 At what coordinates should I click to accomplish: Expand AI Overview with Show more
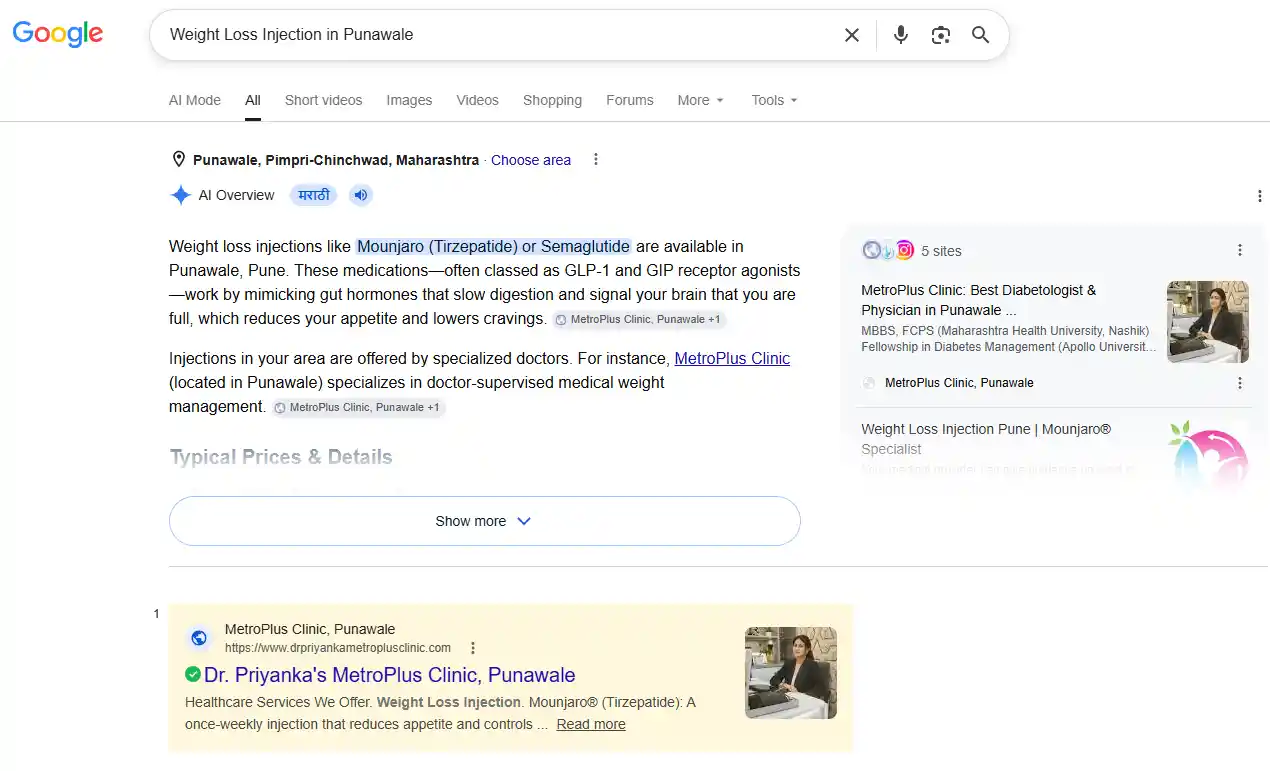coord(484,521)
